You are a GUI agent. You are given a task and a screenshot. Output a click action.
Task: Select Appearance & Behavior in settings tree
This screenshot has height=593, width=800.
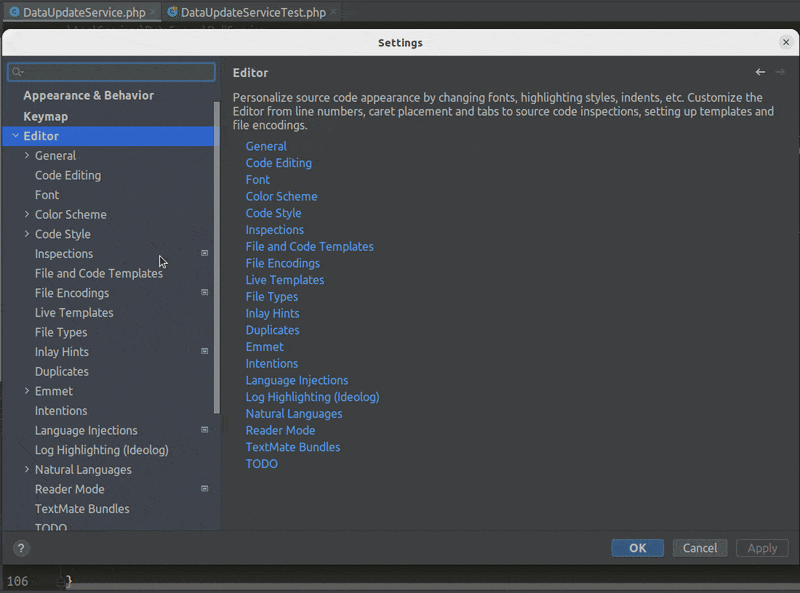click(x=89, y=95)
